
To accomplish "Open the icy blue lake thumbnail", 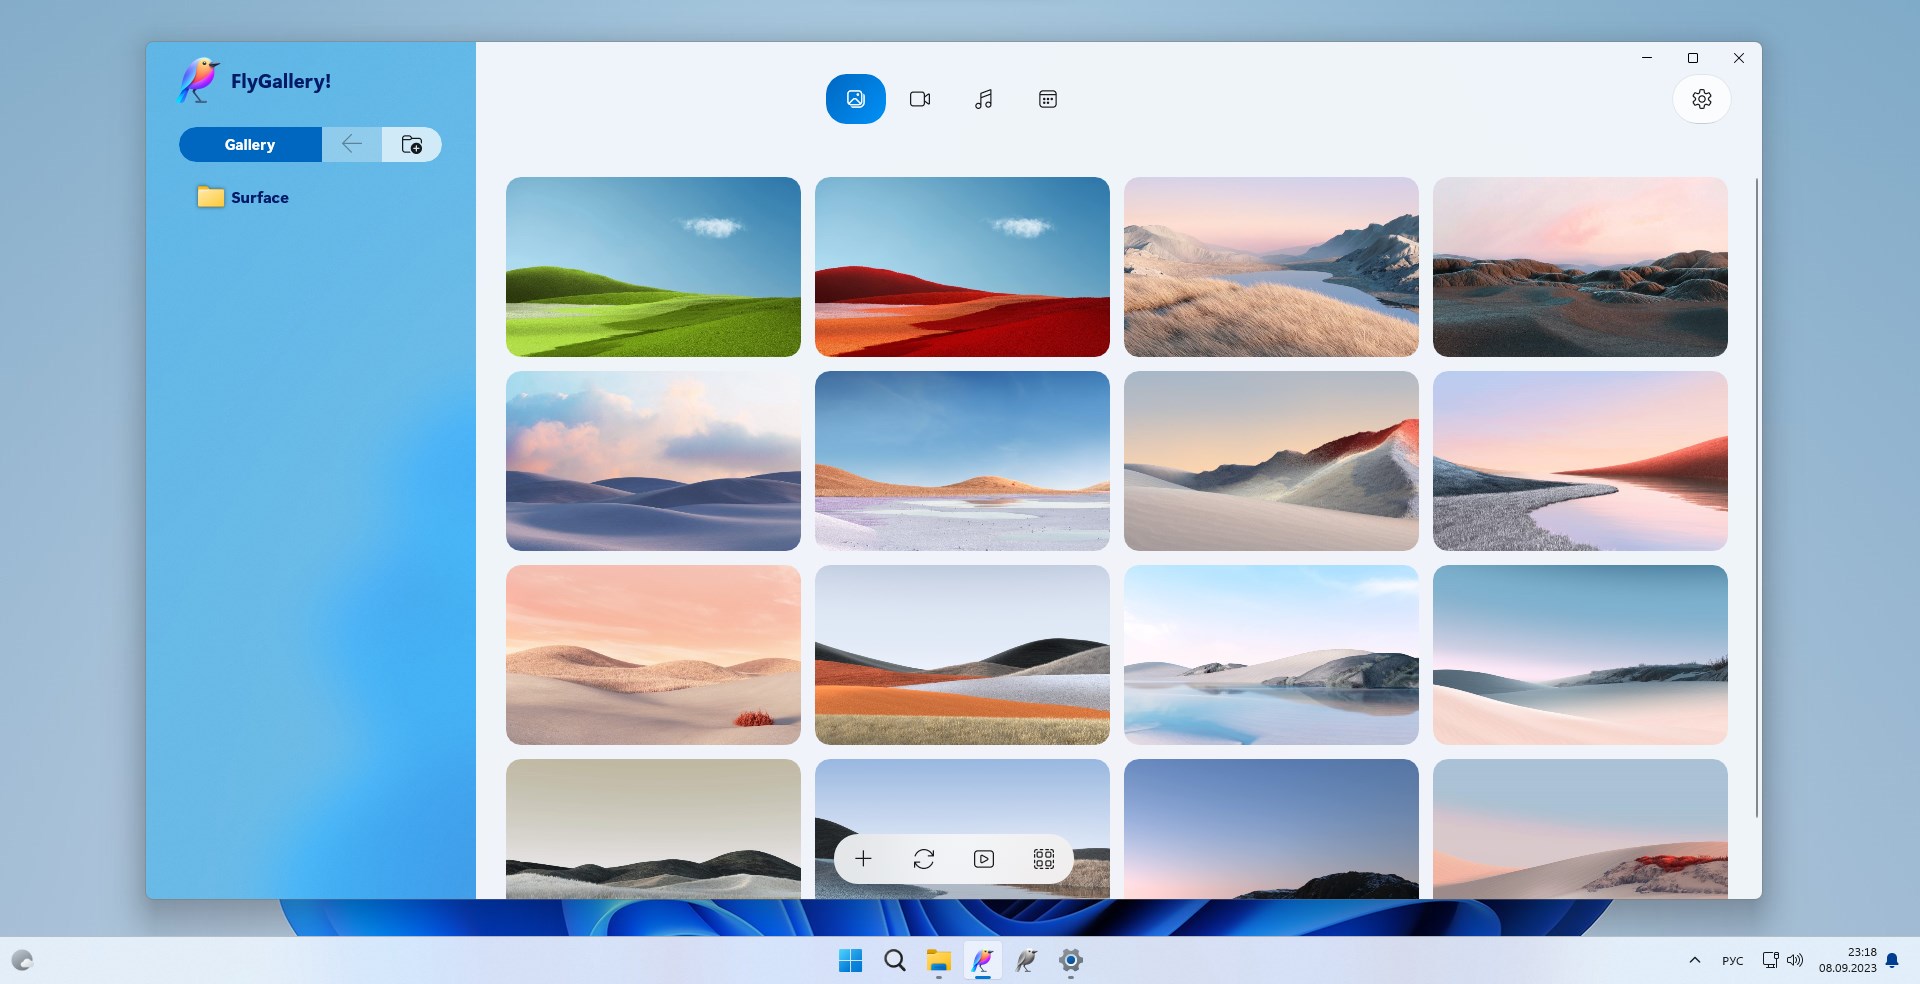I will tap(1271, 655).
